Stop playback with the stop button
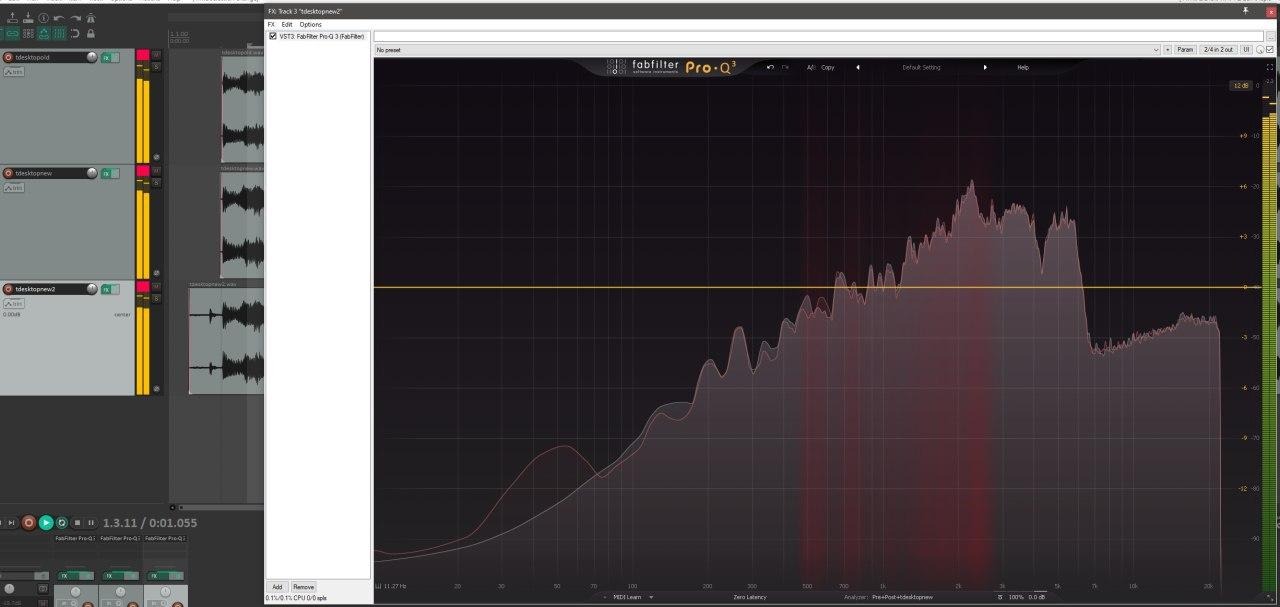This screenshot has height=607, width=1280. (x=77, y=523)
